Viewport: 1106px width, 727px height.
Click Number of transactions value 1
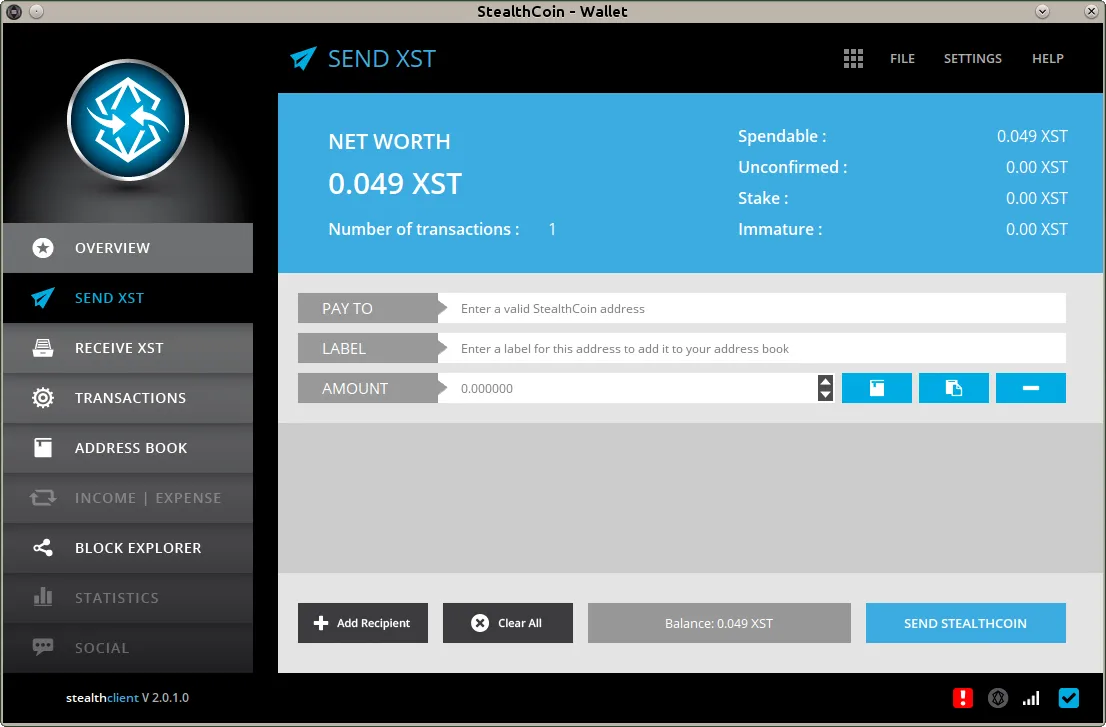coord(552,229)
